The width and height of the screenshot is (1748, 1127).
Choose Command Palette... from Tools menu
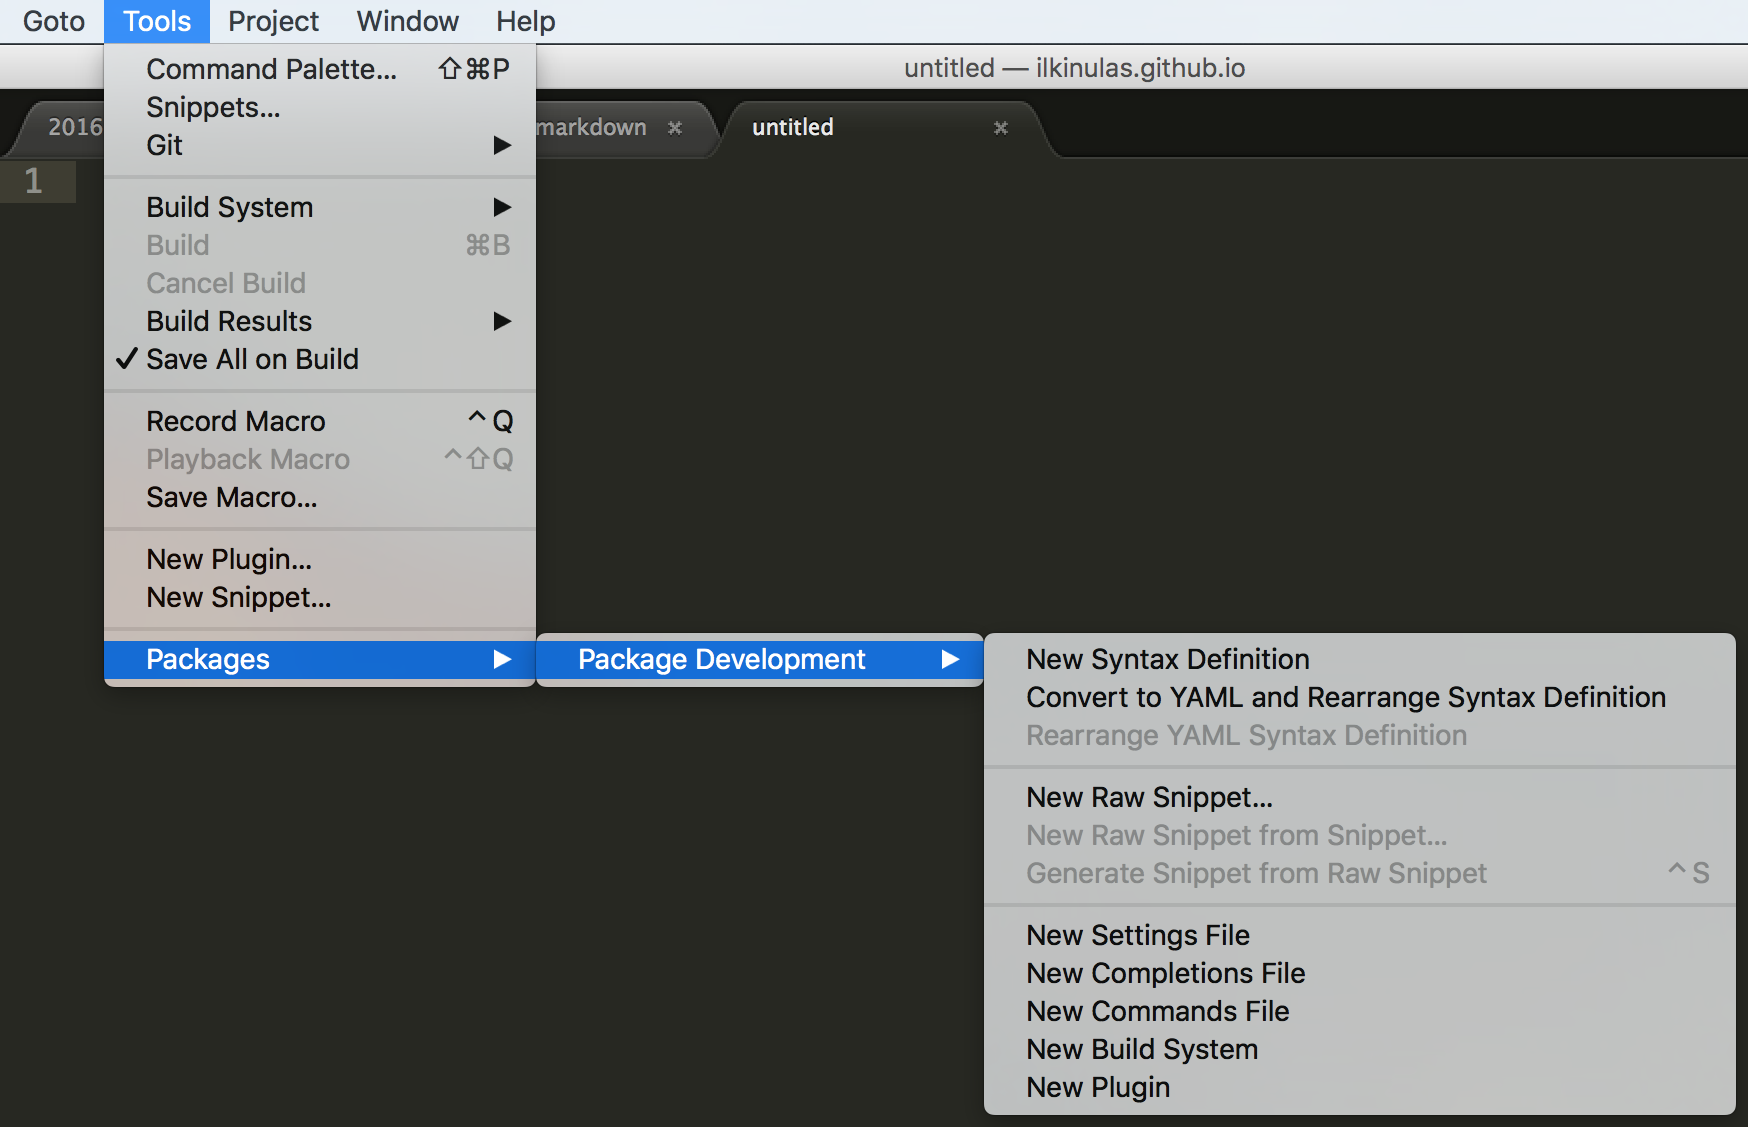320,69
